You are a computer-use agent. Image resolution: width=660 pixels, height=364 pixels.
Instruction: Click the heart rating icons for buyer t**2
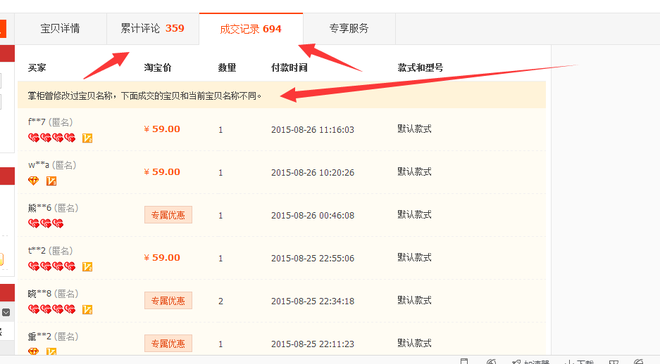coord(52,266)
